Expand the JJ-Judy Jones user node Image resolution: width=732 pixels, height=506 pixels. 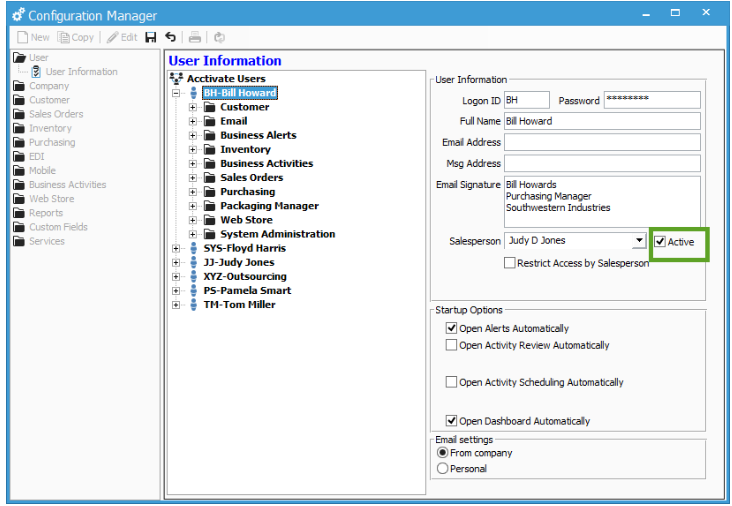(176, 262)
